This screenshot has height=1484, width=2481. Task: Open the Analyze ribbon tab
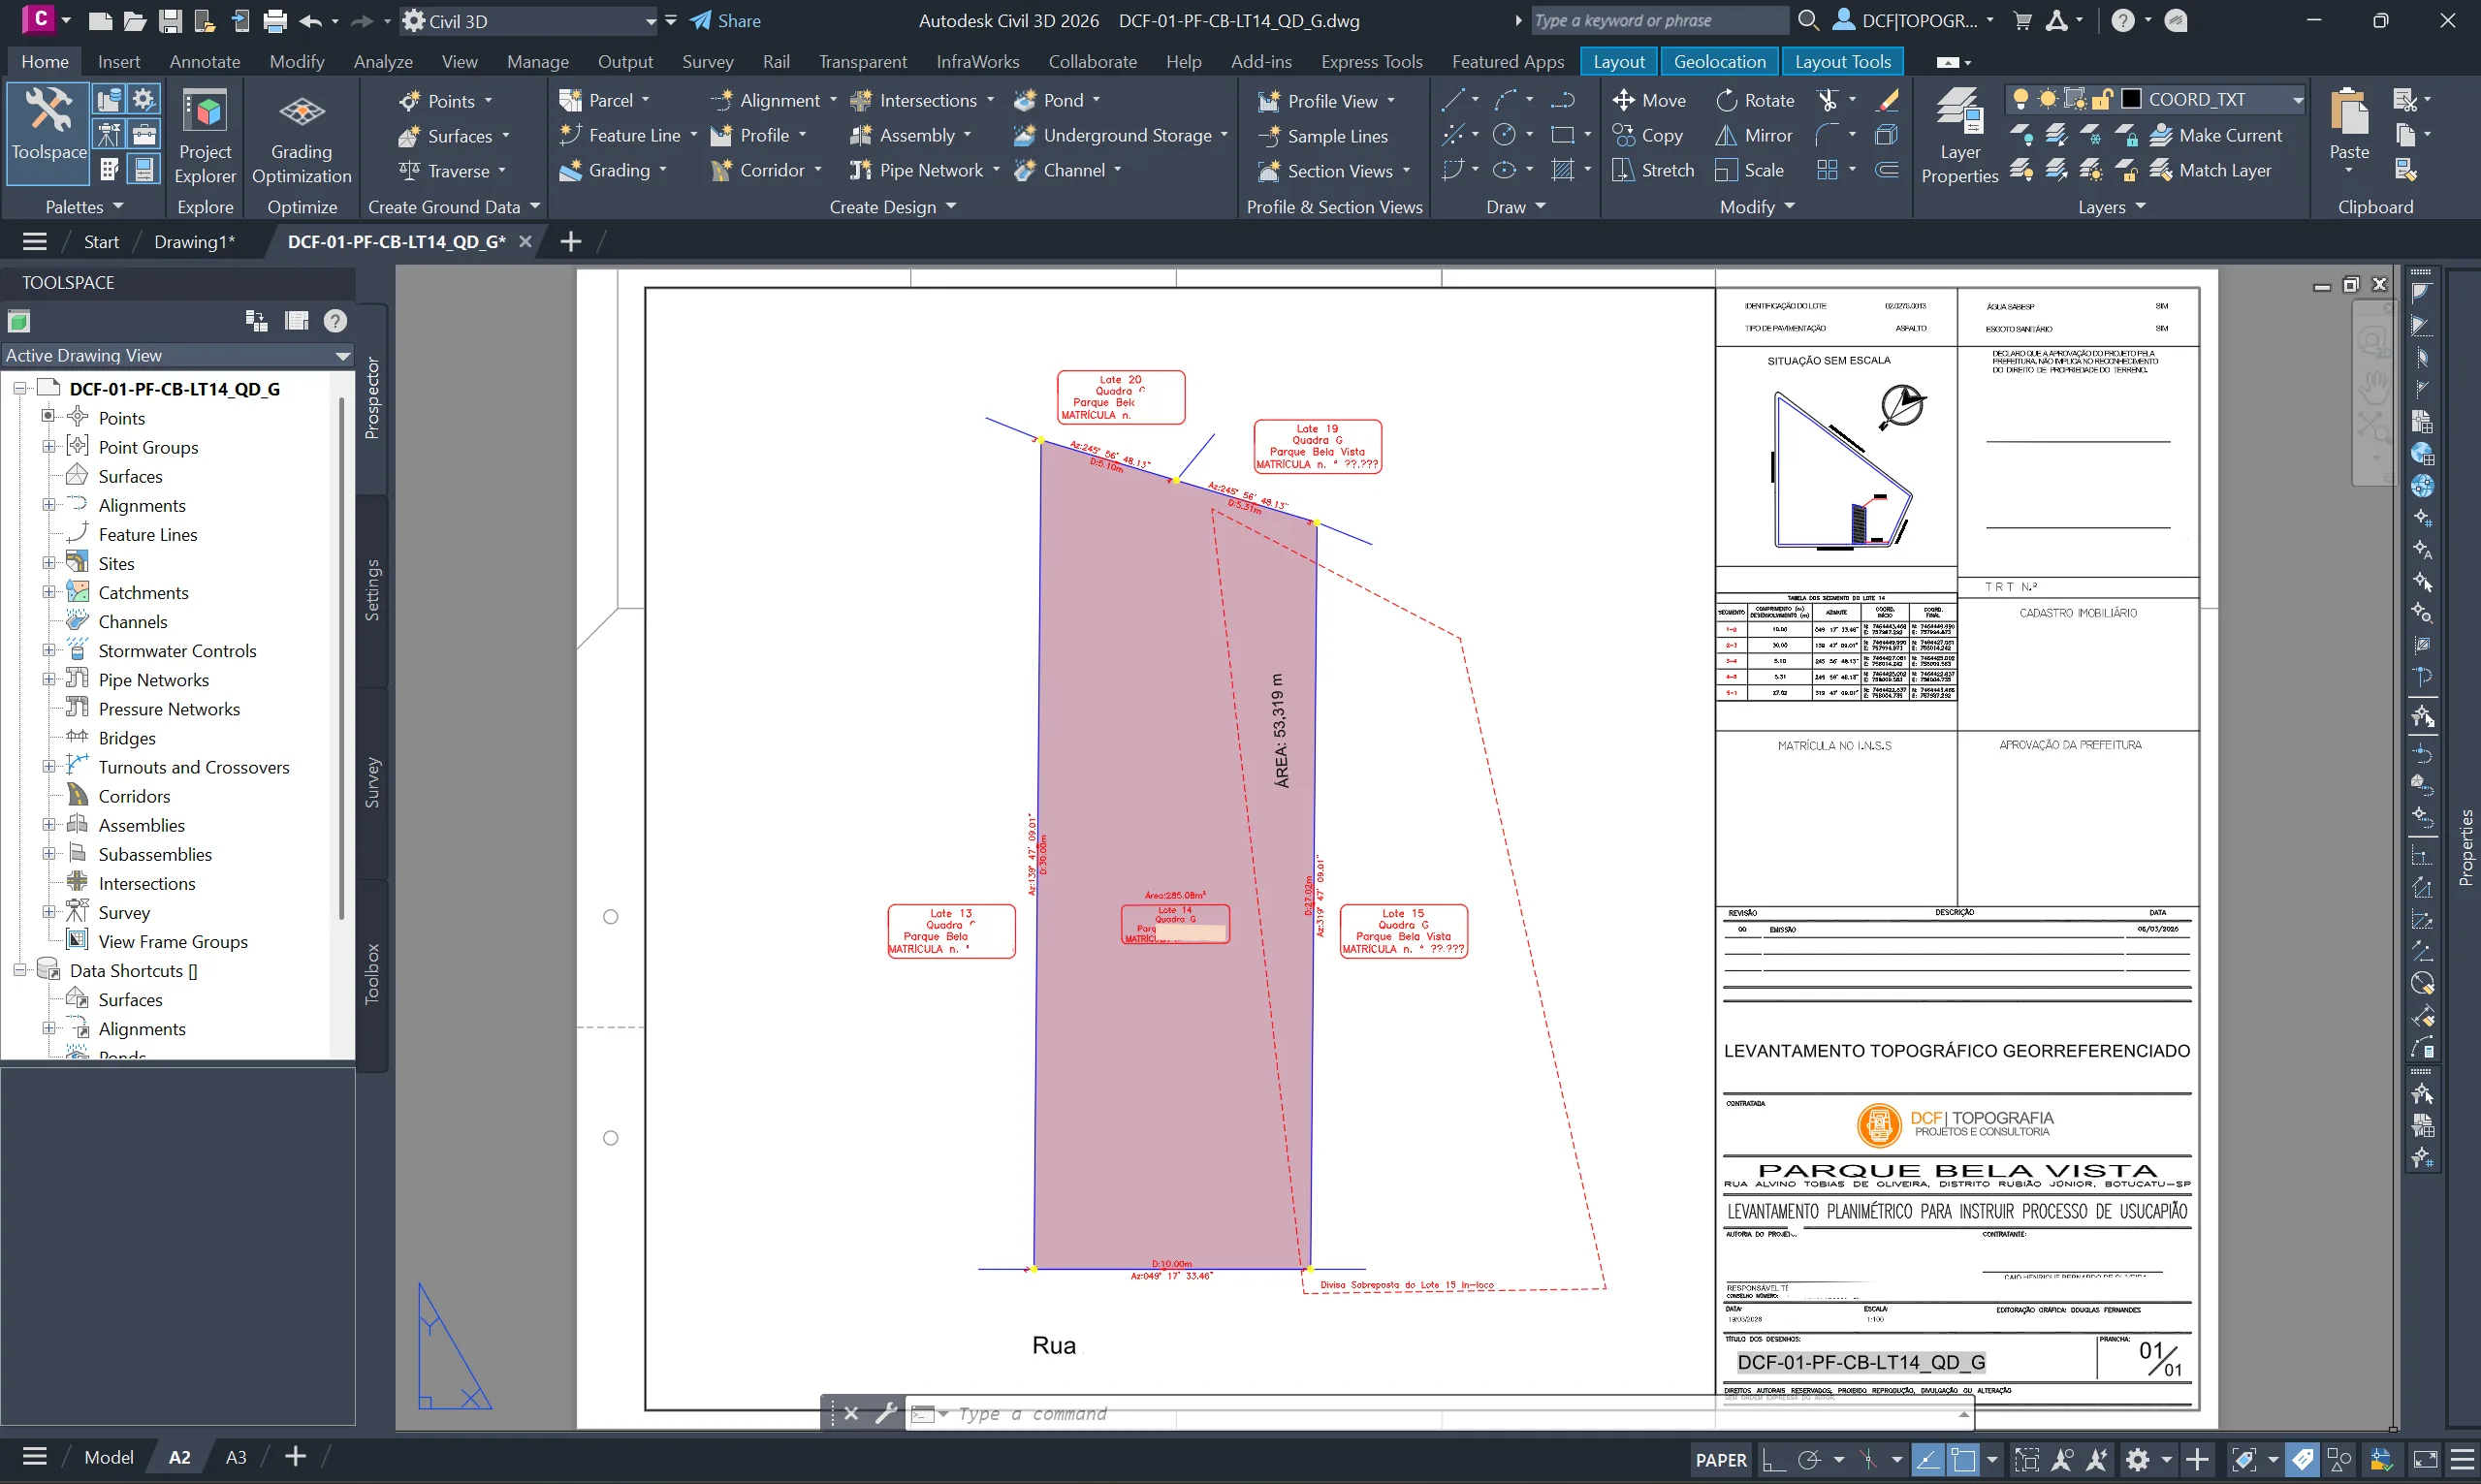click(383, 61)
